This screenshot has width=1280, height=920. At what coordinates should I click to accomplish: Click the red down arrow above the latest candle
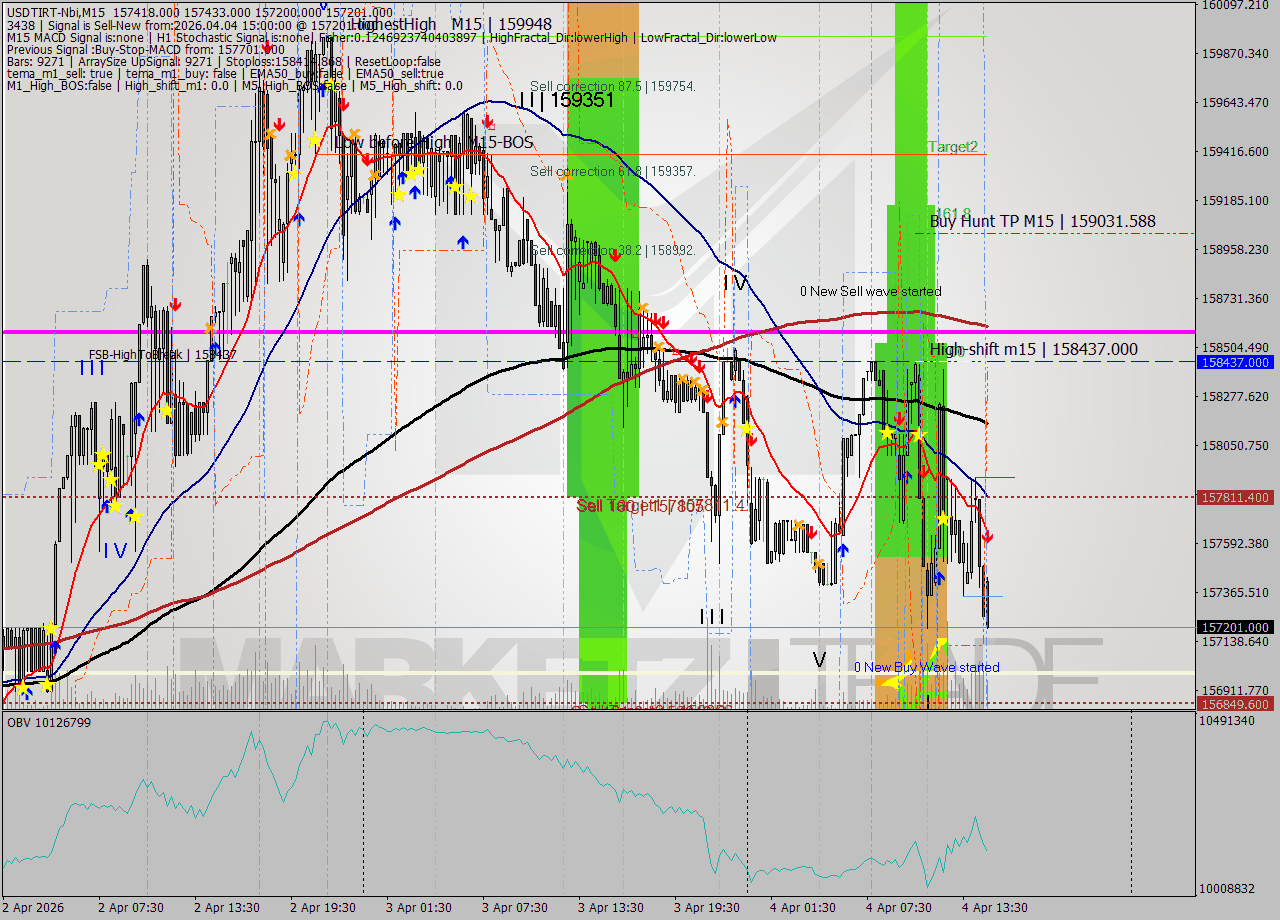(985, 537)
